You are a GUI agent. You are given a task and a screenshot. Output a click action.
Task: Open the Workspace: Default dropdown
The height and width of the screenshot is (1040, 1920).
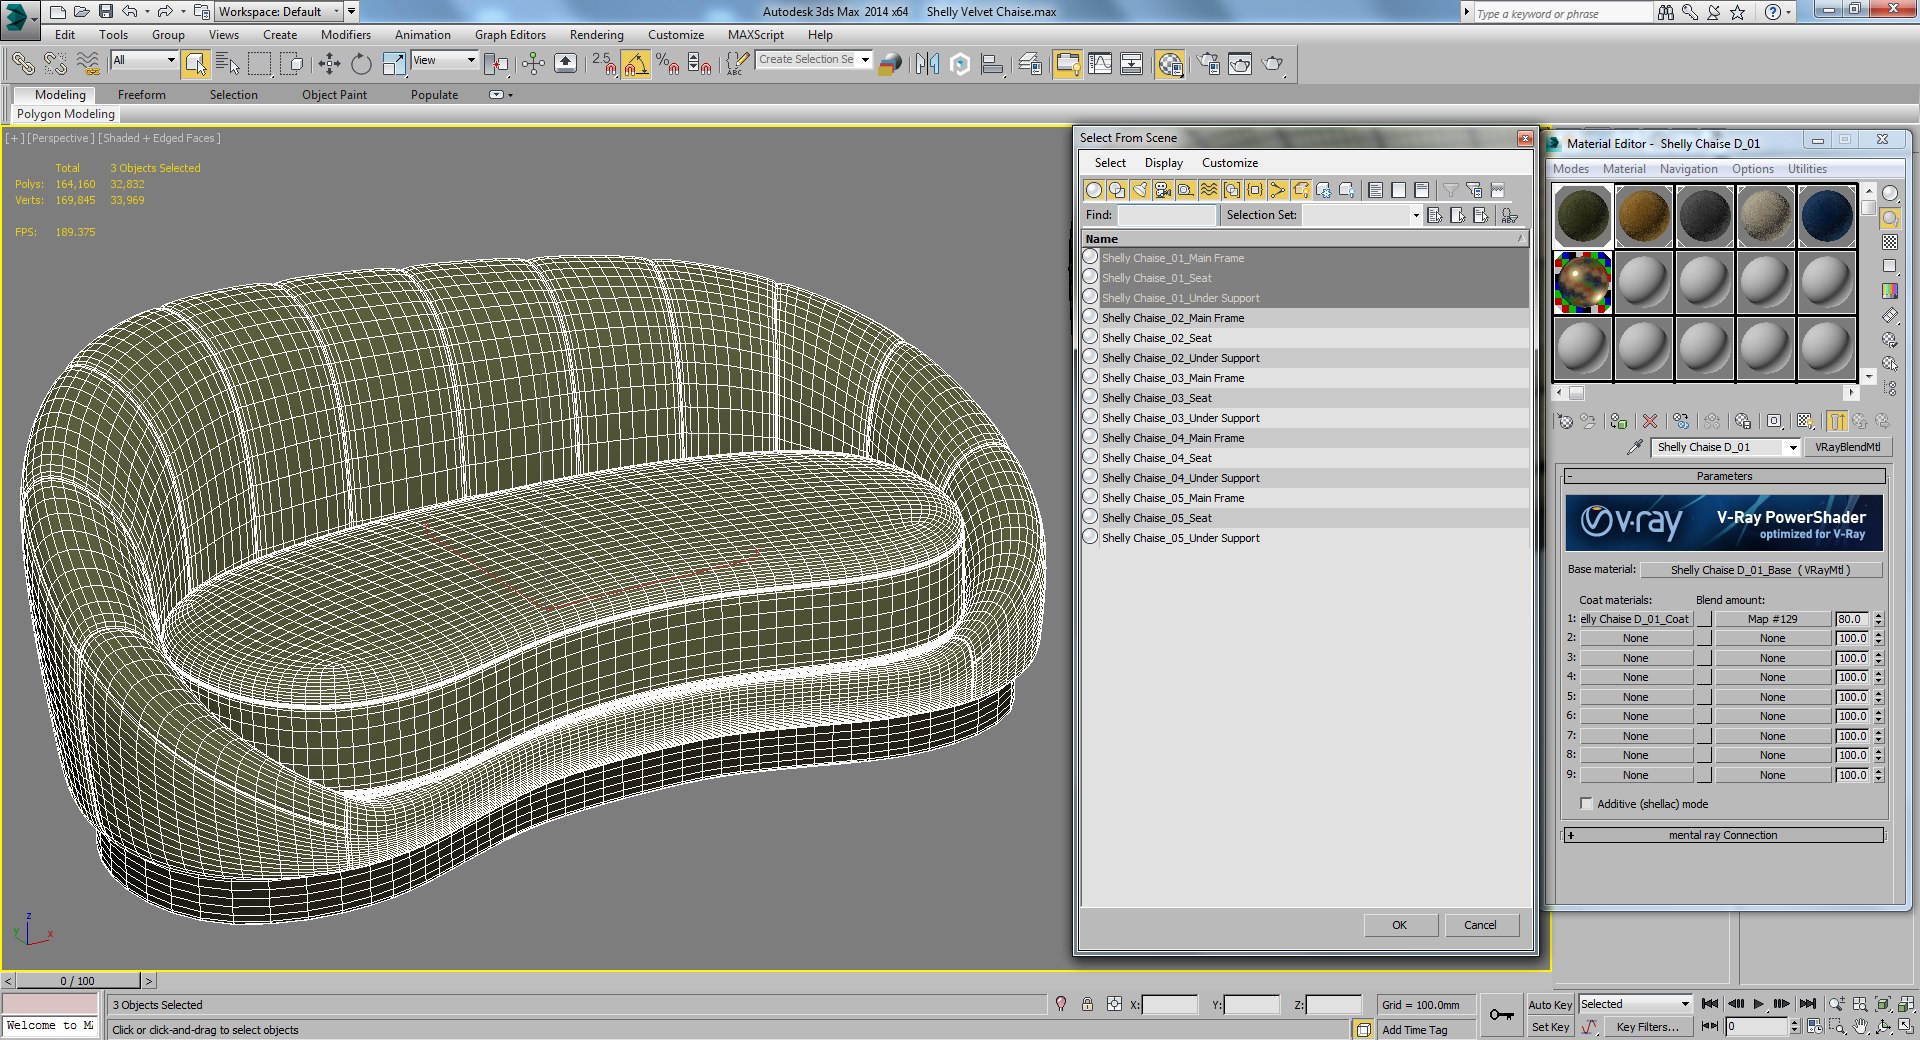pyautogui.click(x=279, y=12)
